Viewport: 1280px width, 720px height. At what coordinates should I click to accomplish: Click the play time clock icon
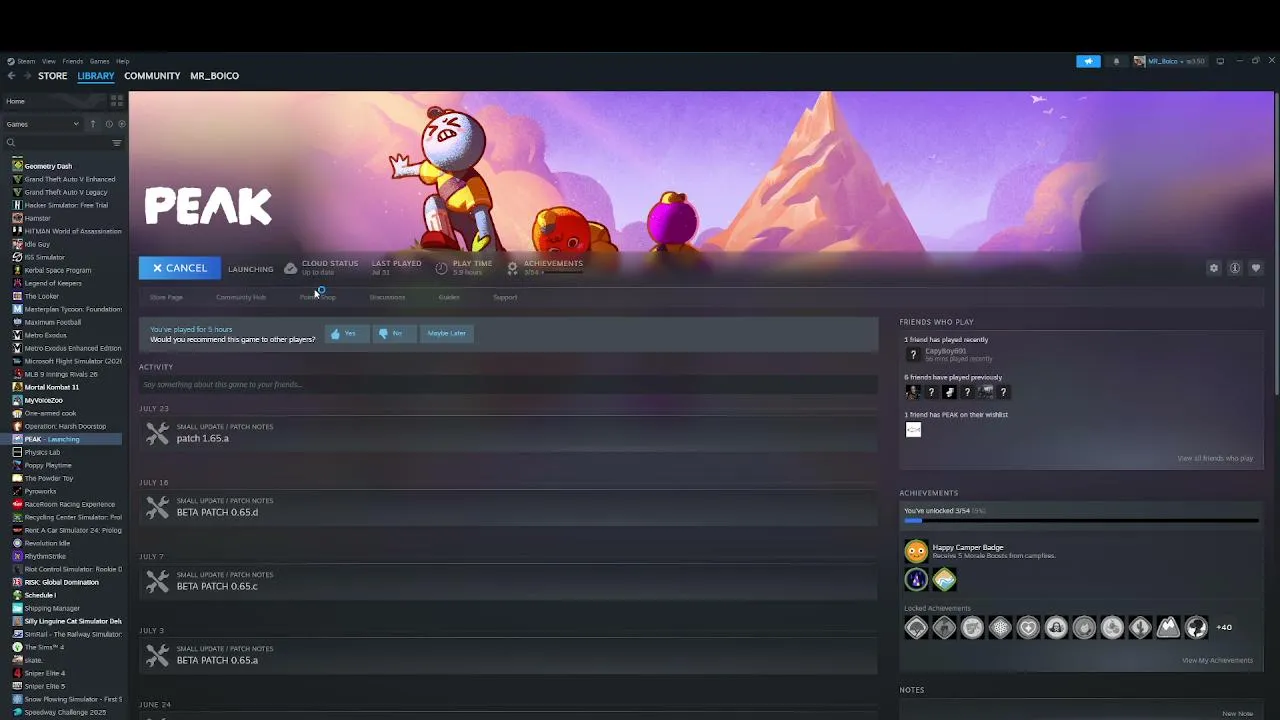(x=441, y=267)
